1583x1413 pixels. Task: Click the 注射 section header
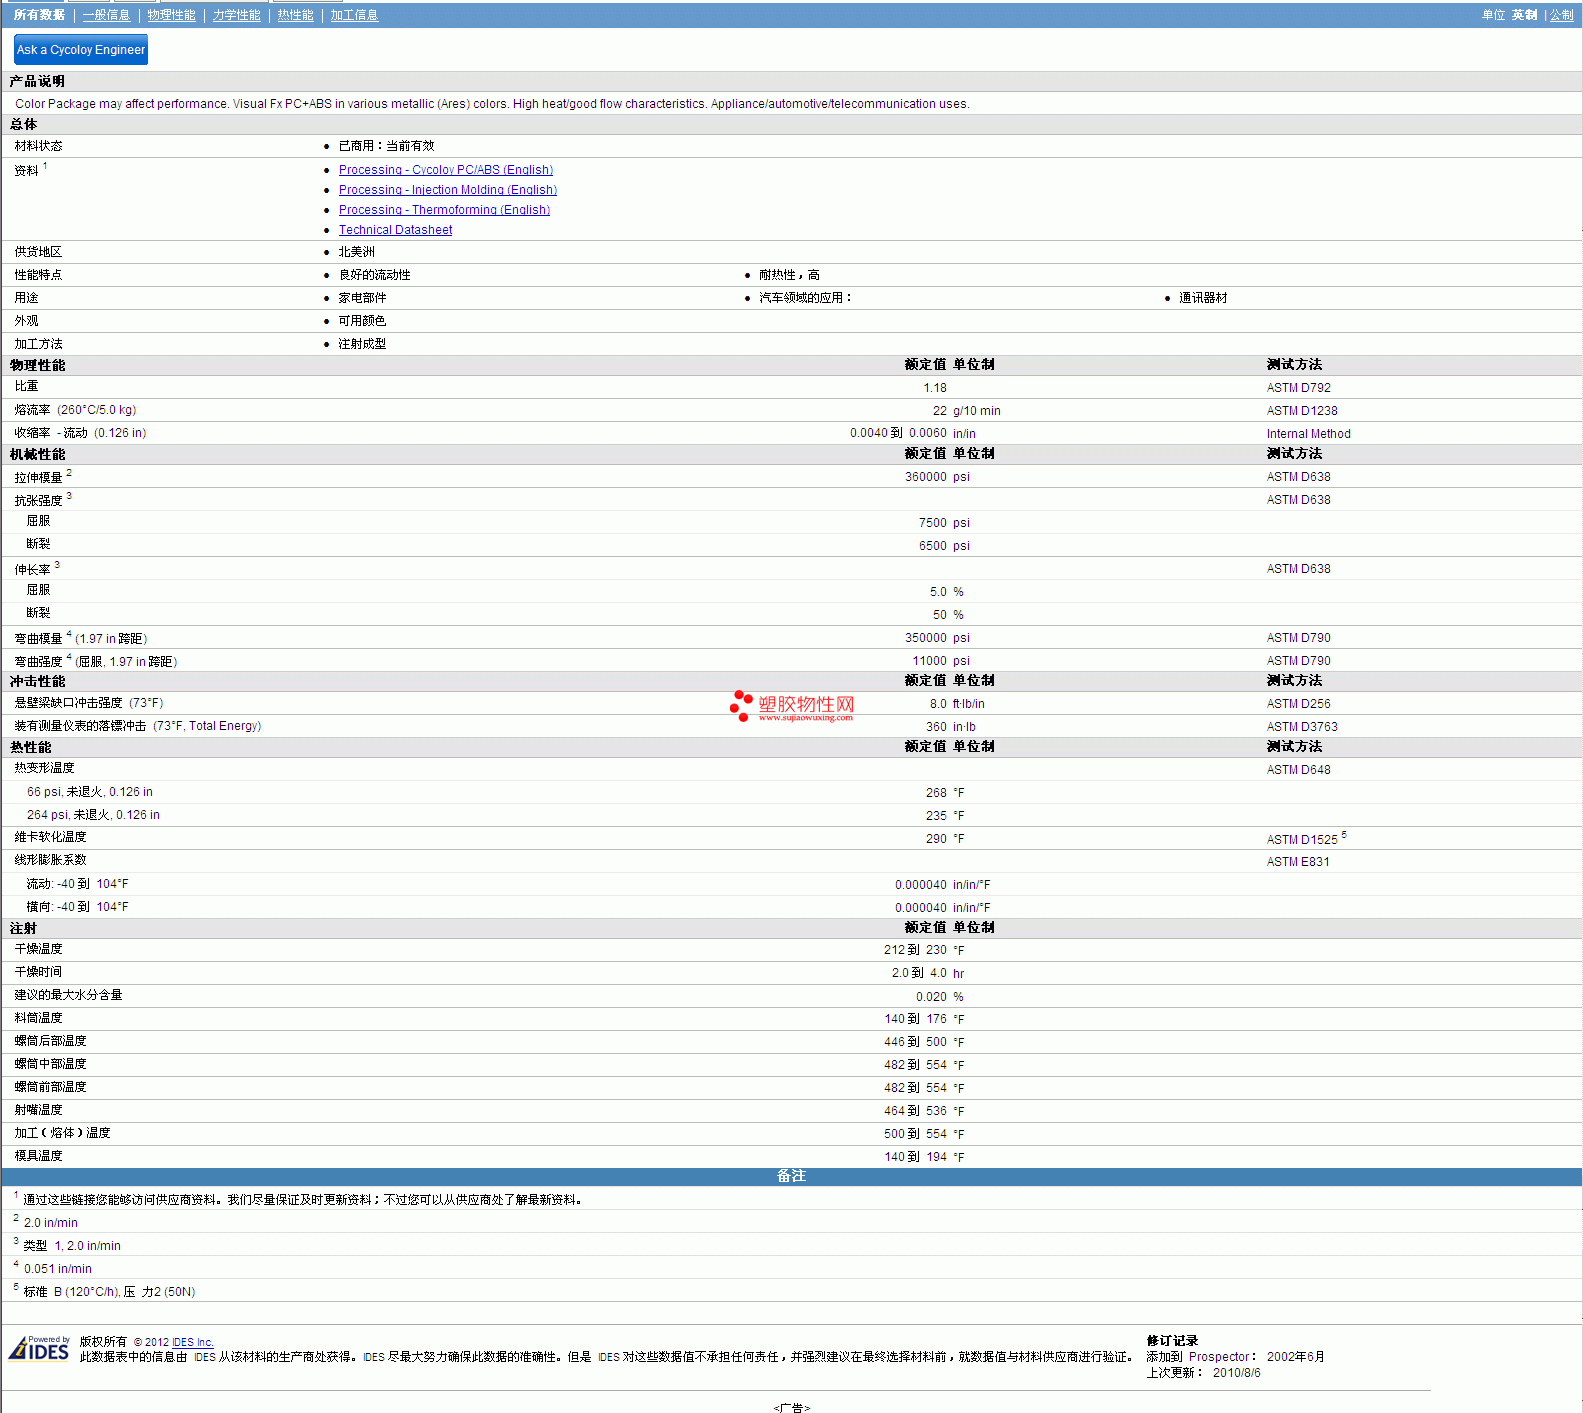[x=23, y=929]
